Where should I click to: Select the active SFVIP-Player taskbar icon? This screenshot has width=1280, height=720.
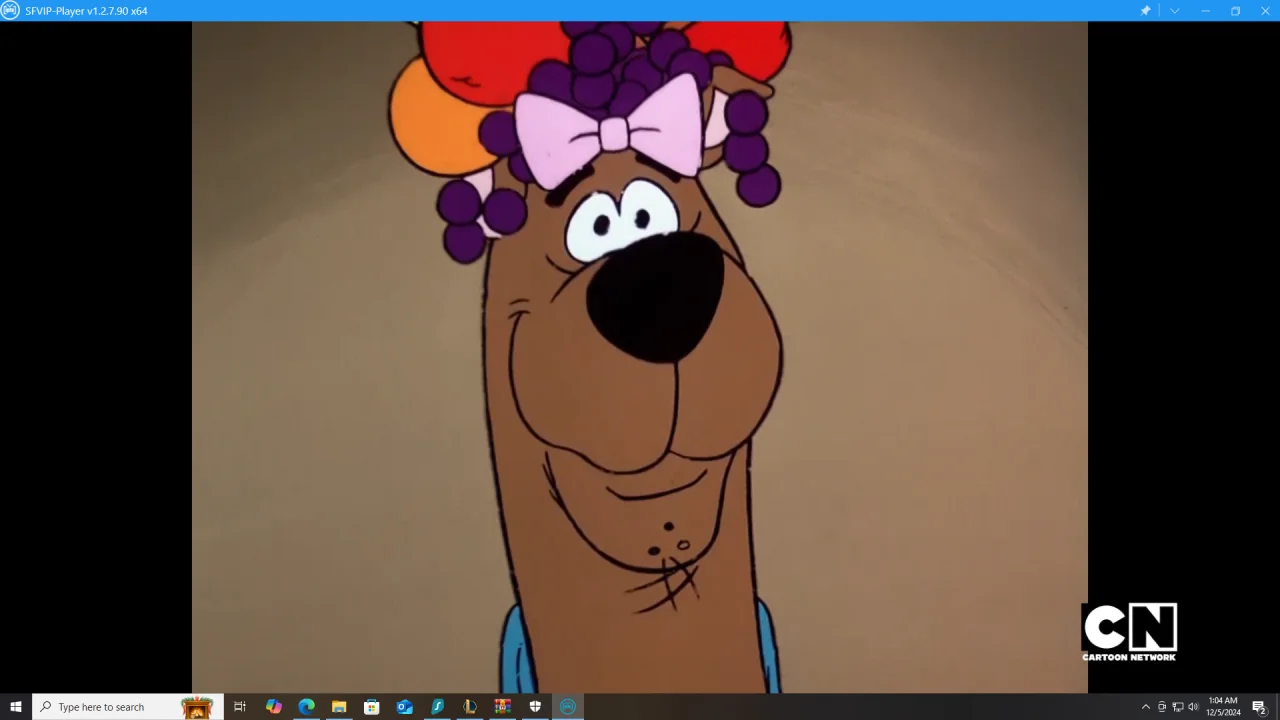[568, 707]
